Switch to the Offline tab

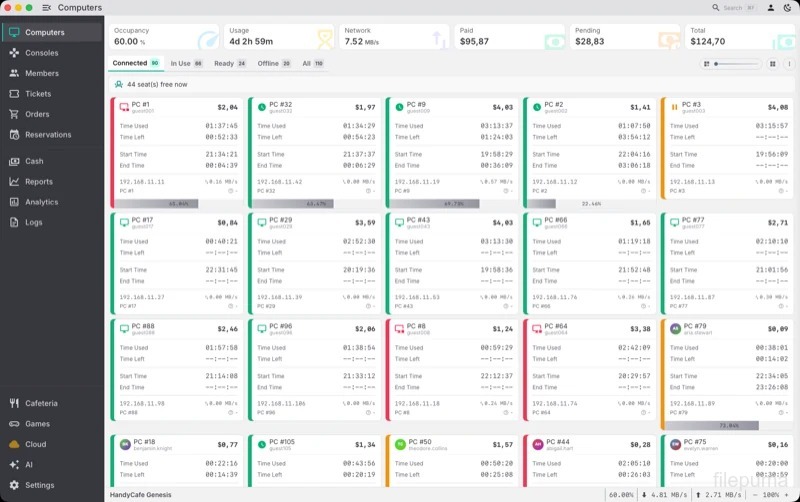point(274,64)
